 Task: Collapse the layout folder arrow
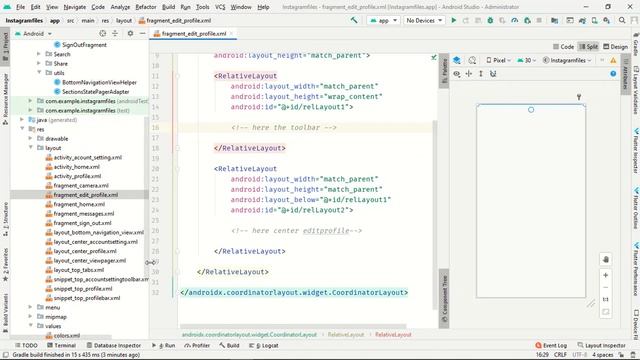[31, 148]
